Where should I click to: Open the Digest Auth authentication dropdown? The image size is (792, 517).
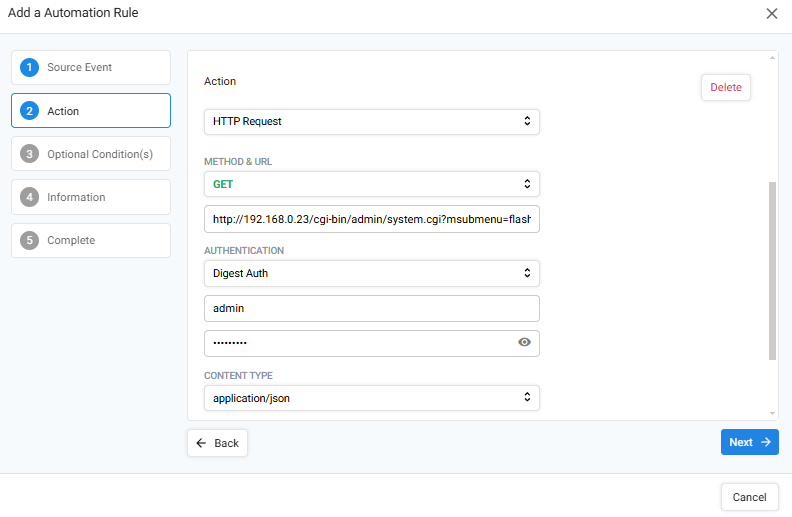pyautogui.click(x=372, y=273)
